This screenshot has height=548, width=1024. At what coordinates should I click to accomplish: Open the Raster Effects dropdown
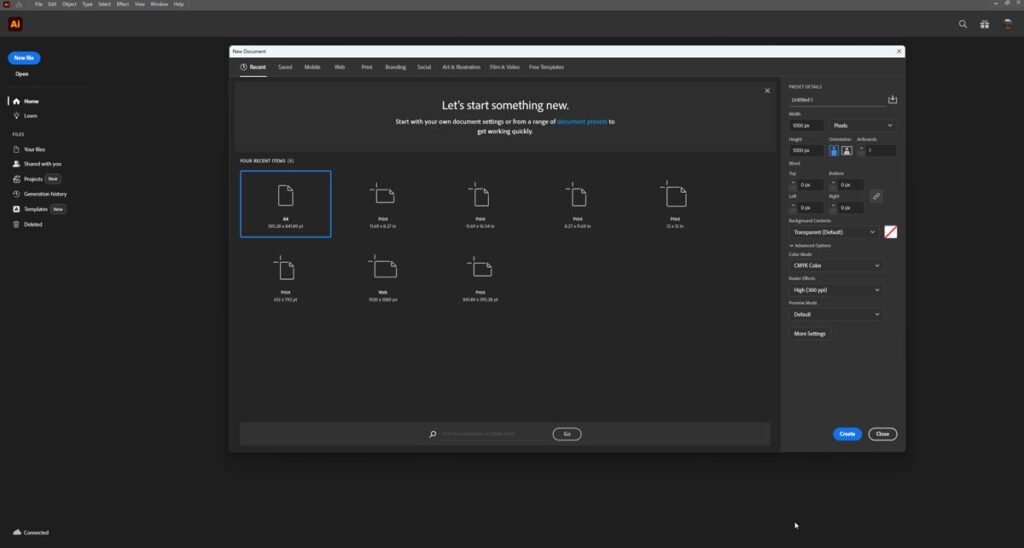tap(835, 290)
